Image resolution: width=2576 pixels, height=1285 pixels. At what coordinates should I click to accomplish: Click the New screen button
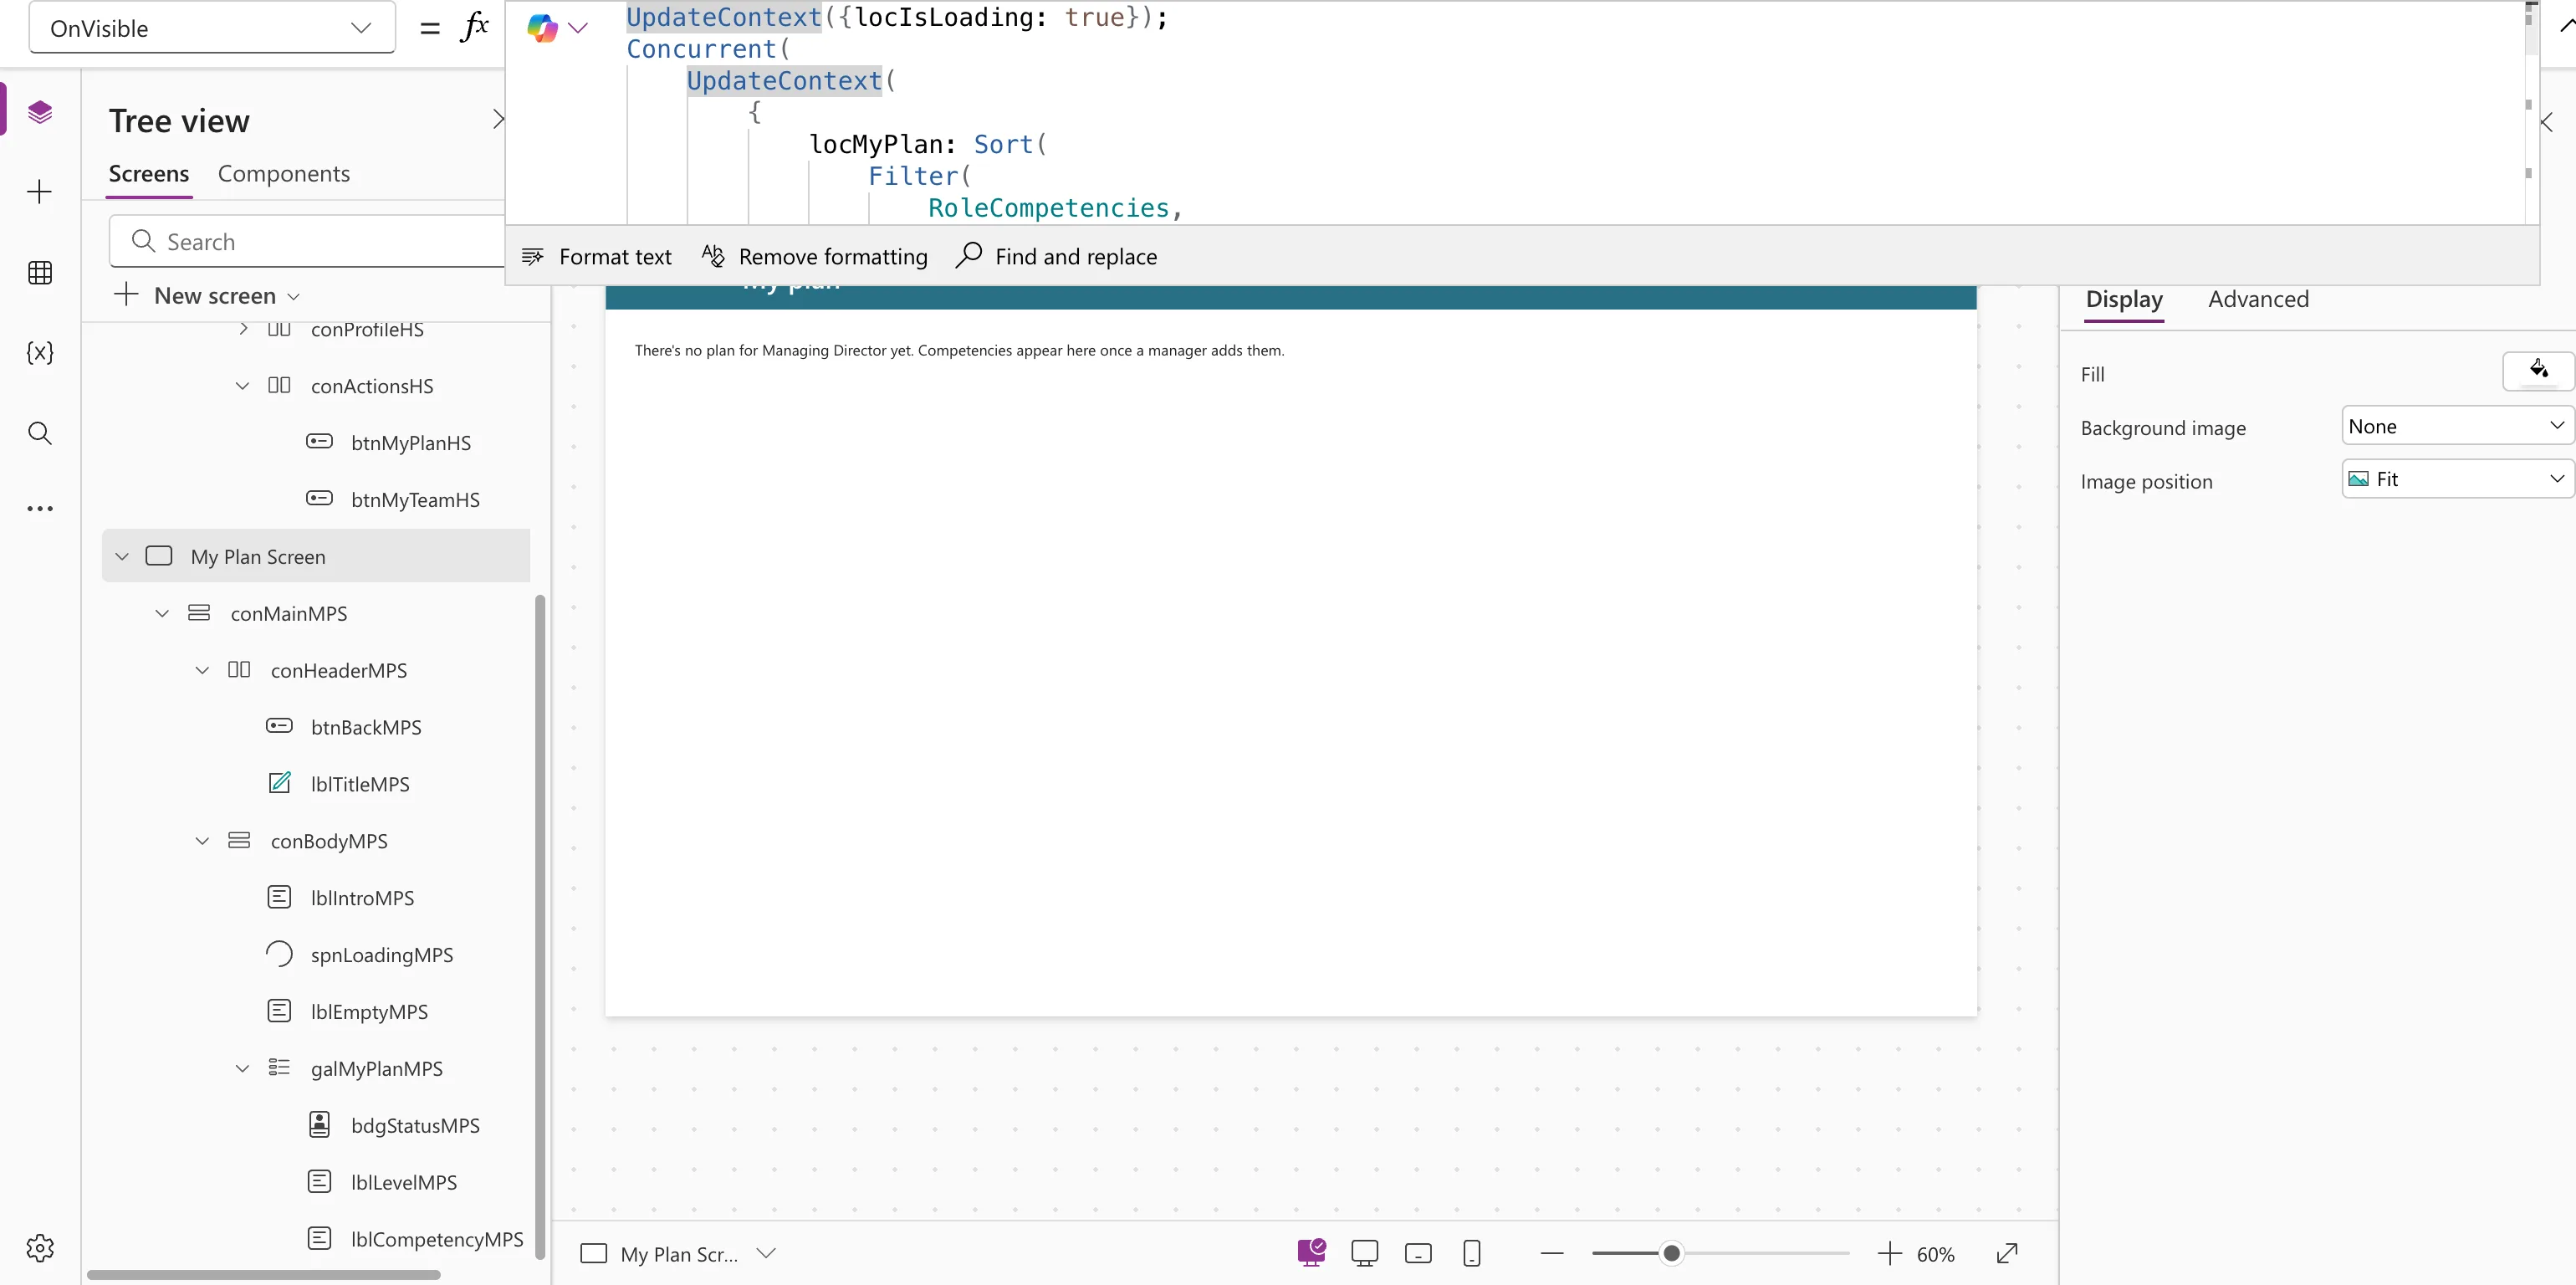tap(207, 295)
